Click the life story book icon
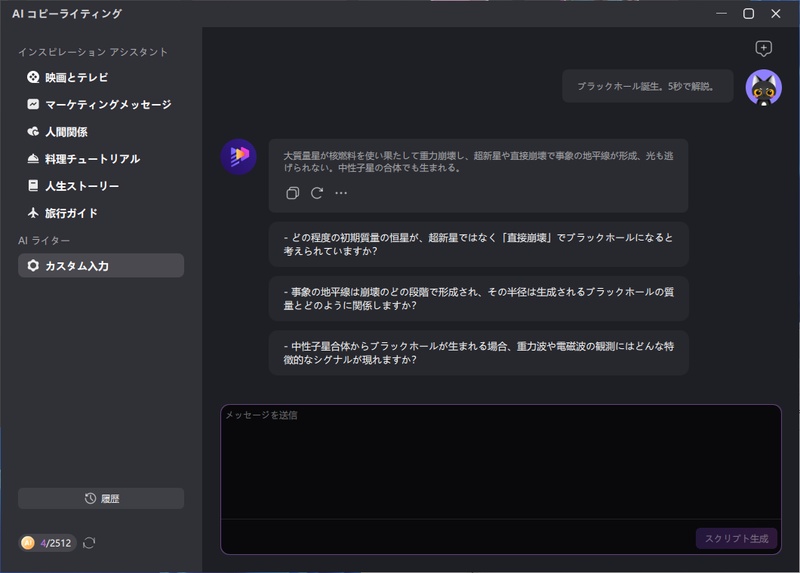 tap(33, 186)
